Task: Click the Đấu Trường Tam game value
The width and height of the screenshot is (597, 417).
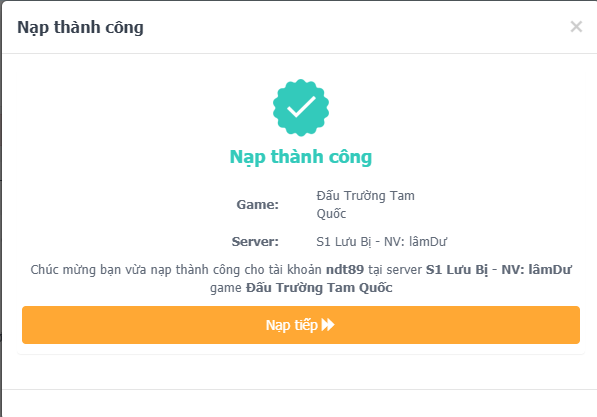Action: (366, 196)
